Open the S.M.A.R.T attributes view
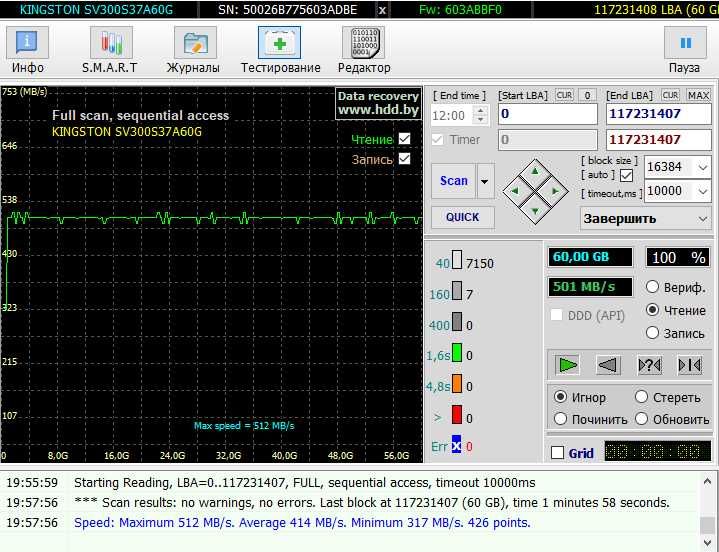Screen dimensions: 719x552 coord(110,50)
